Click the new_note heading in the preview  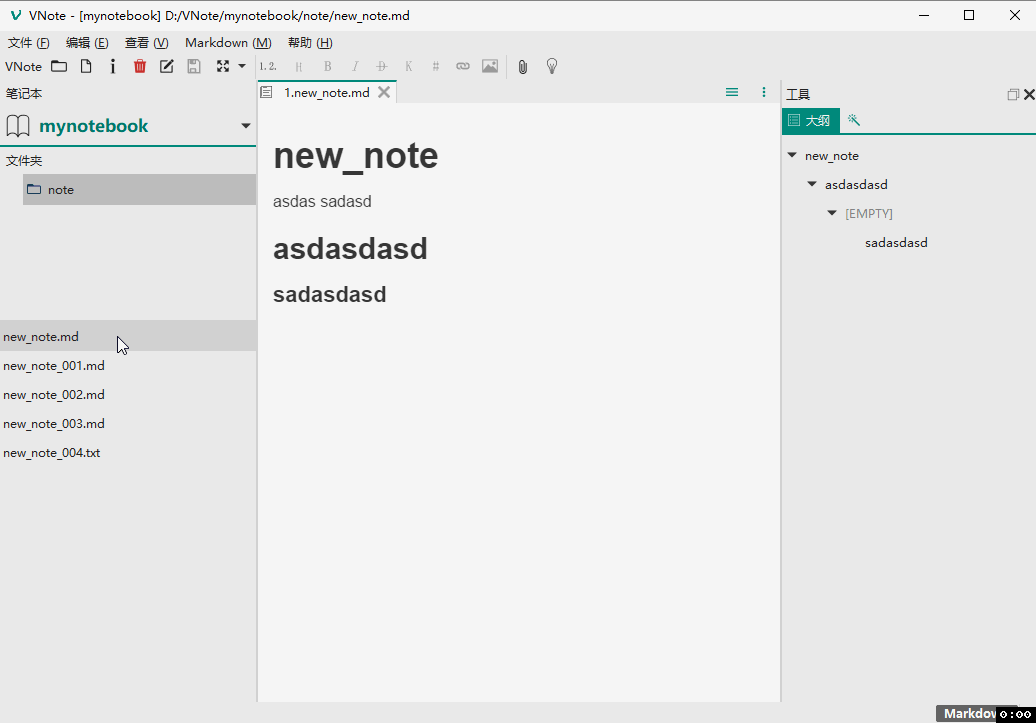coord(355,157)
